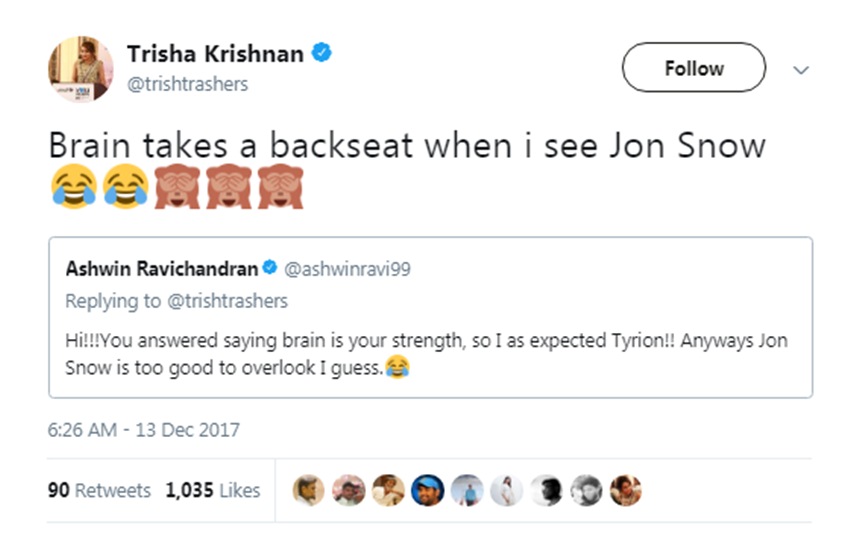The height and width of the screenshot is (543, 850).
Task: View the 90 Retweets list
Action: (99, 490)
